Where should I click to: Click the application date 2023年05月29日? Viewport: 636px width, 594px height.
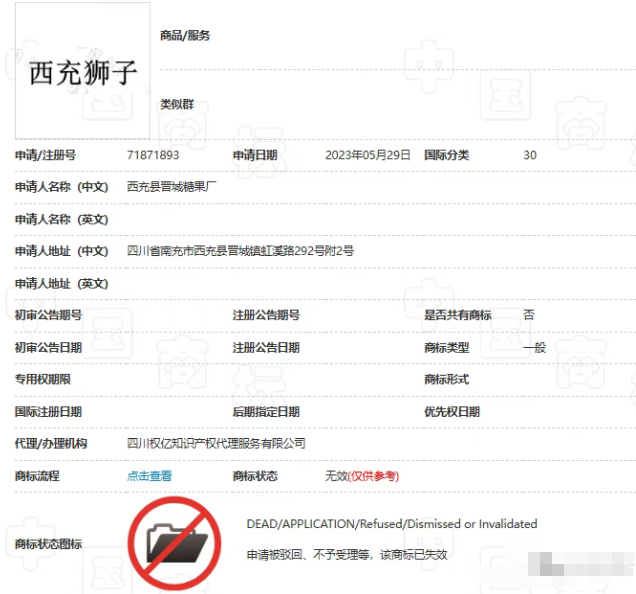(x=368, y=155)
